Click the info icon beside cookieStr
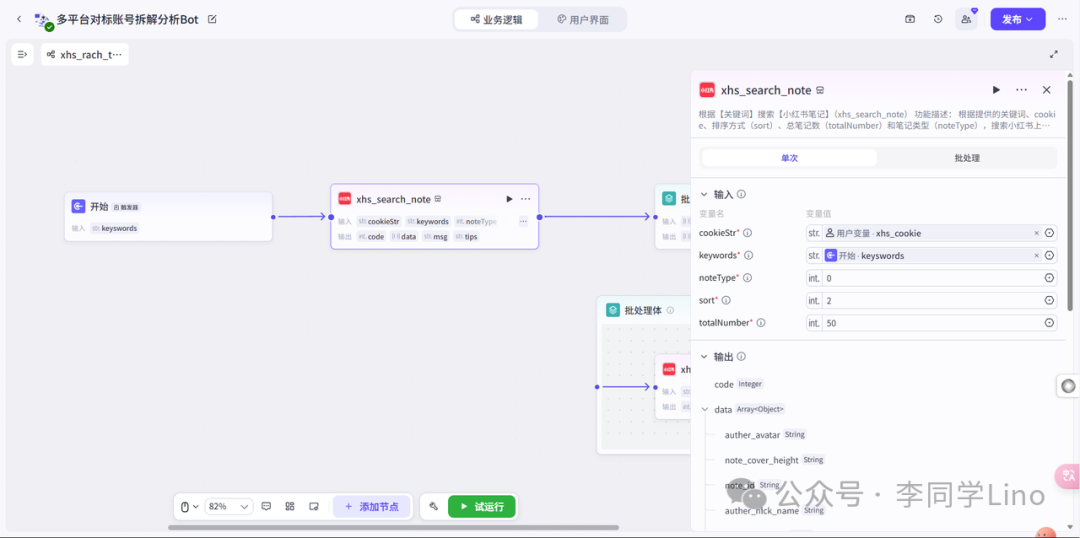The image size is (1080, 538). 747,233
